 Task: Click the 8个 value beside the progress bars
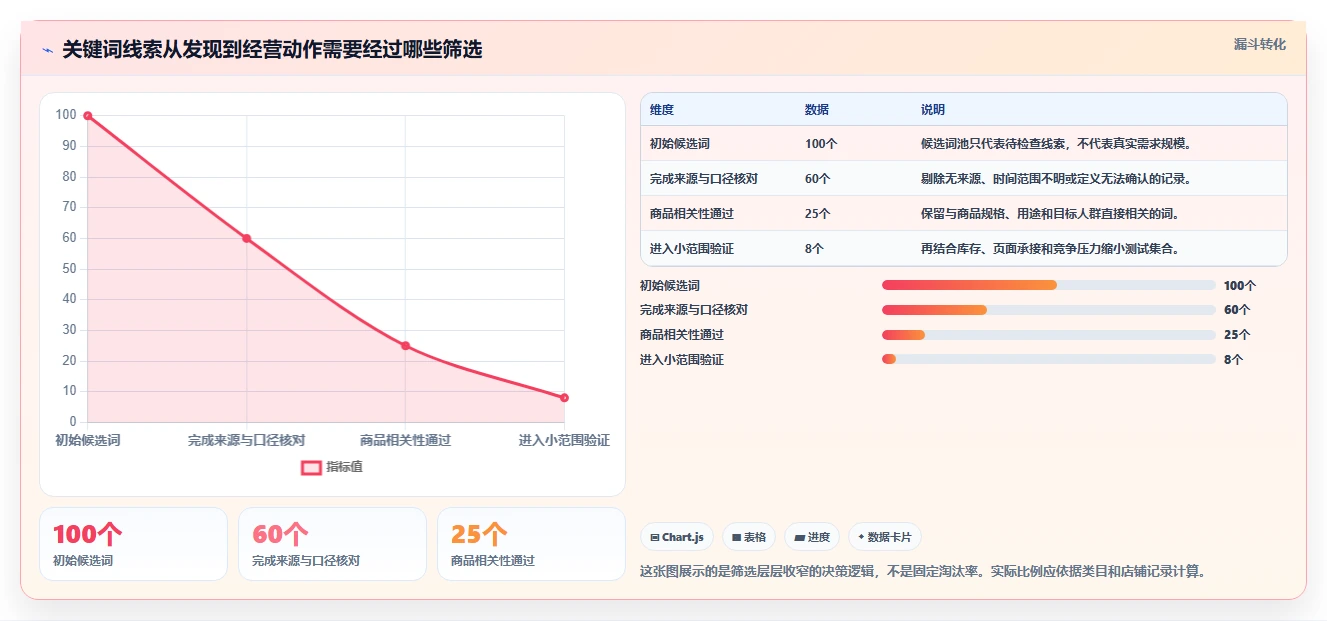coord(1233,360)
